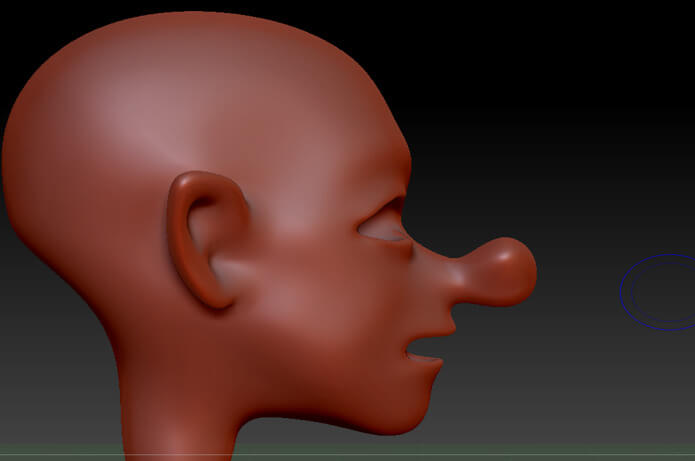Click the bulbous nose tip of the model
This screenshot has height=461, width=695.
(x=504, y=272)
